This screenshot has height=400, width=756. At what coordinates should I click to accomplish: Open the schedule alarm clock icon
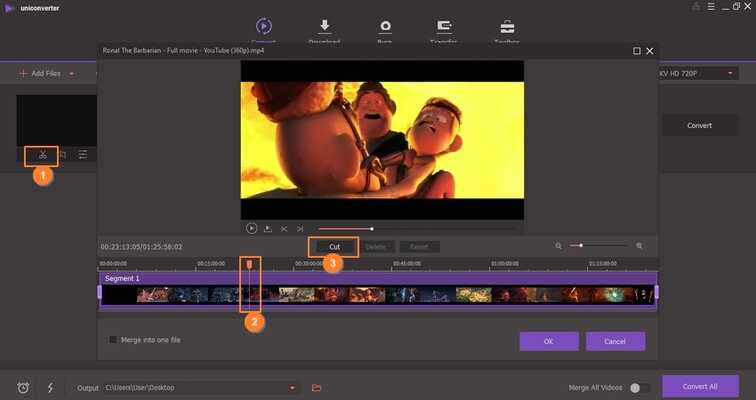[x=23, y=387]
